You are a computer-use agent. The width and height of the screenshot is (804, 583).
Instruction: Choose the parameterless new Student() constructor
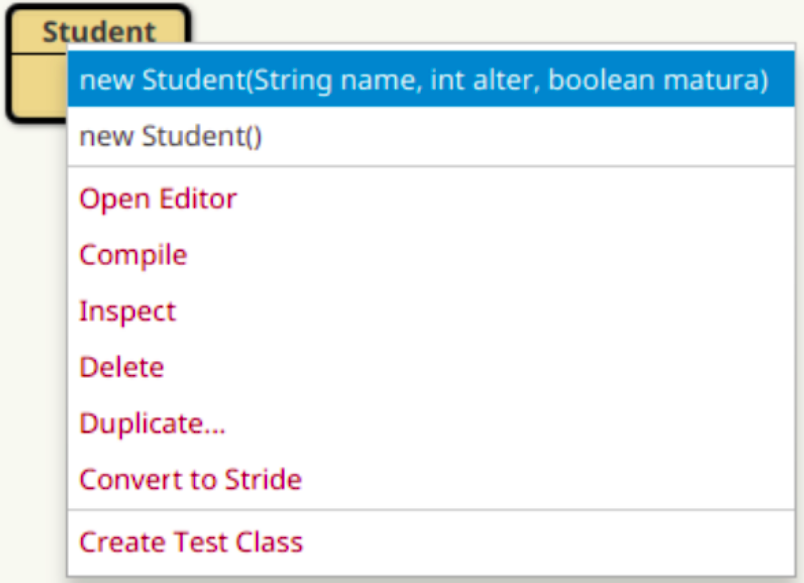tap(171, 136)
